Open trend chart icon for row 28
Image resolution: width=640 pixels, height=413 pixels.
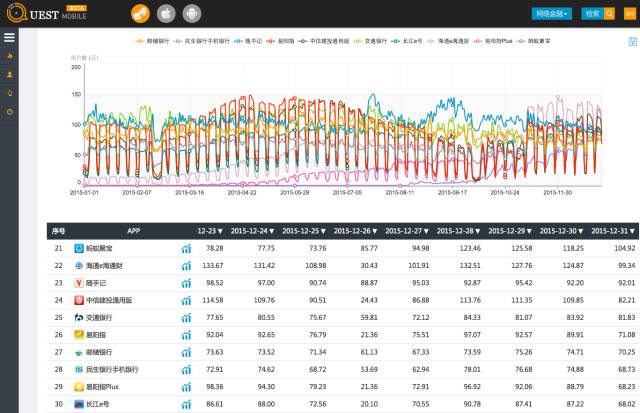coord(186,370)
